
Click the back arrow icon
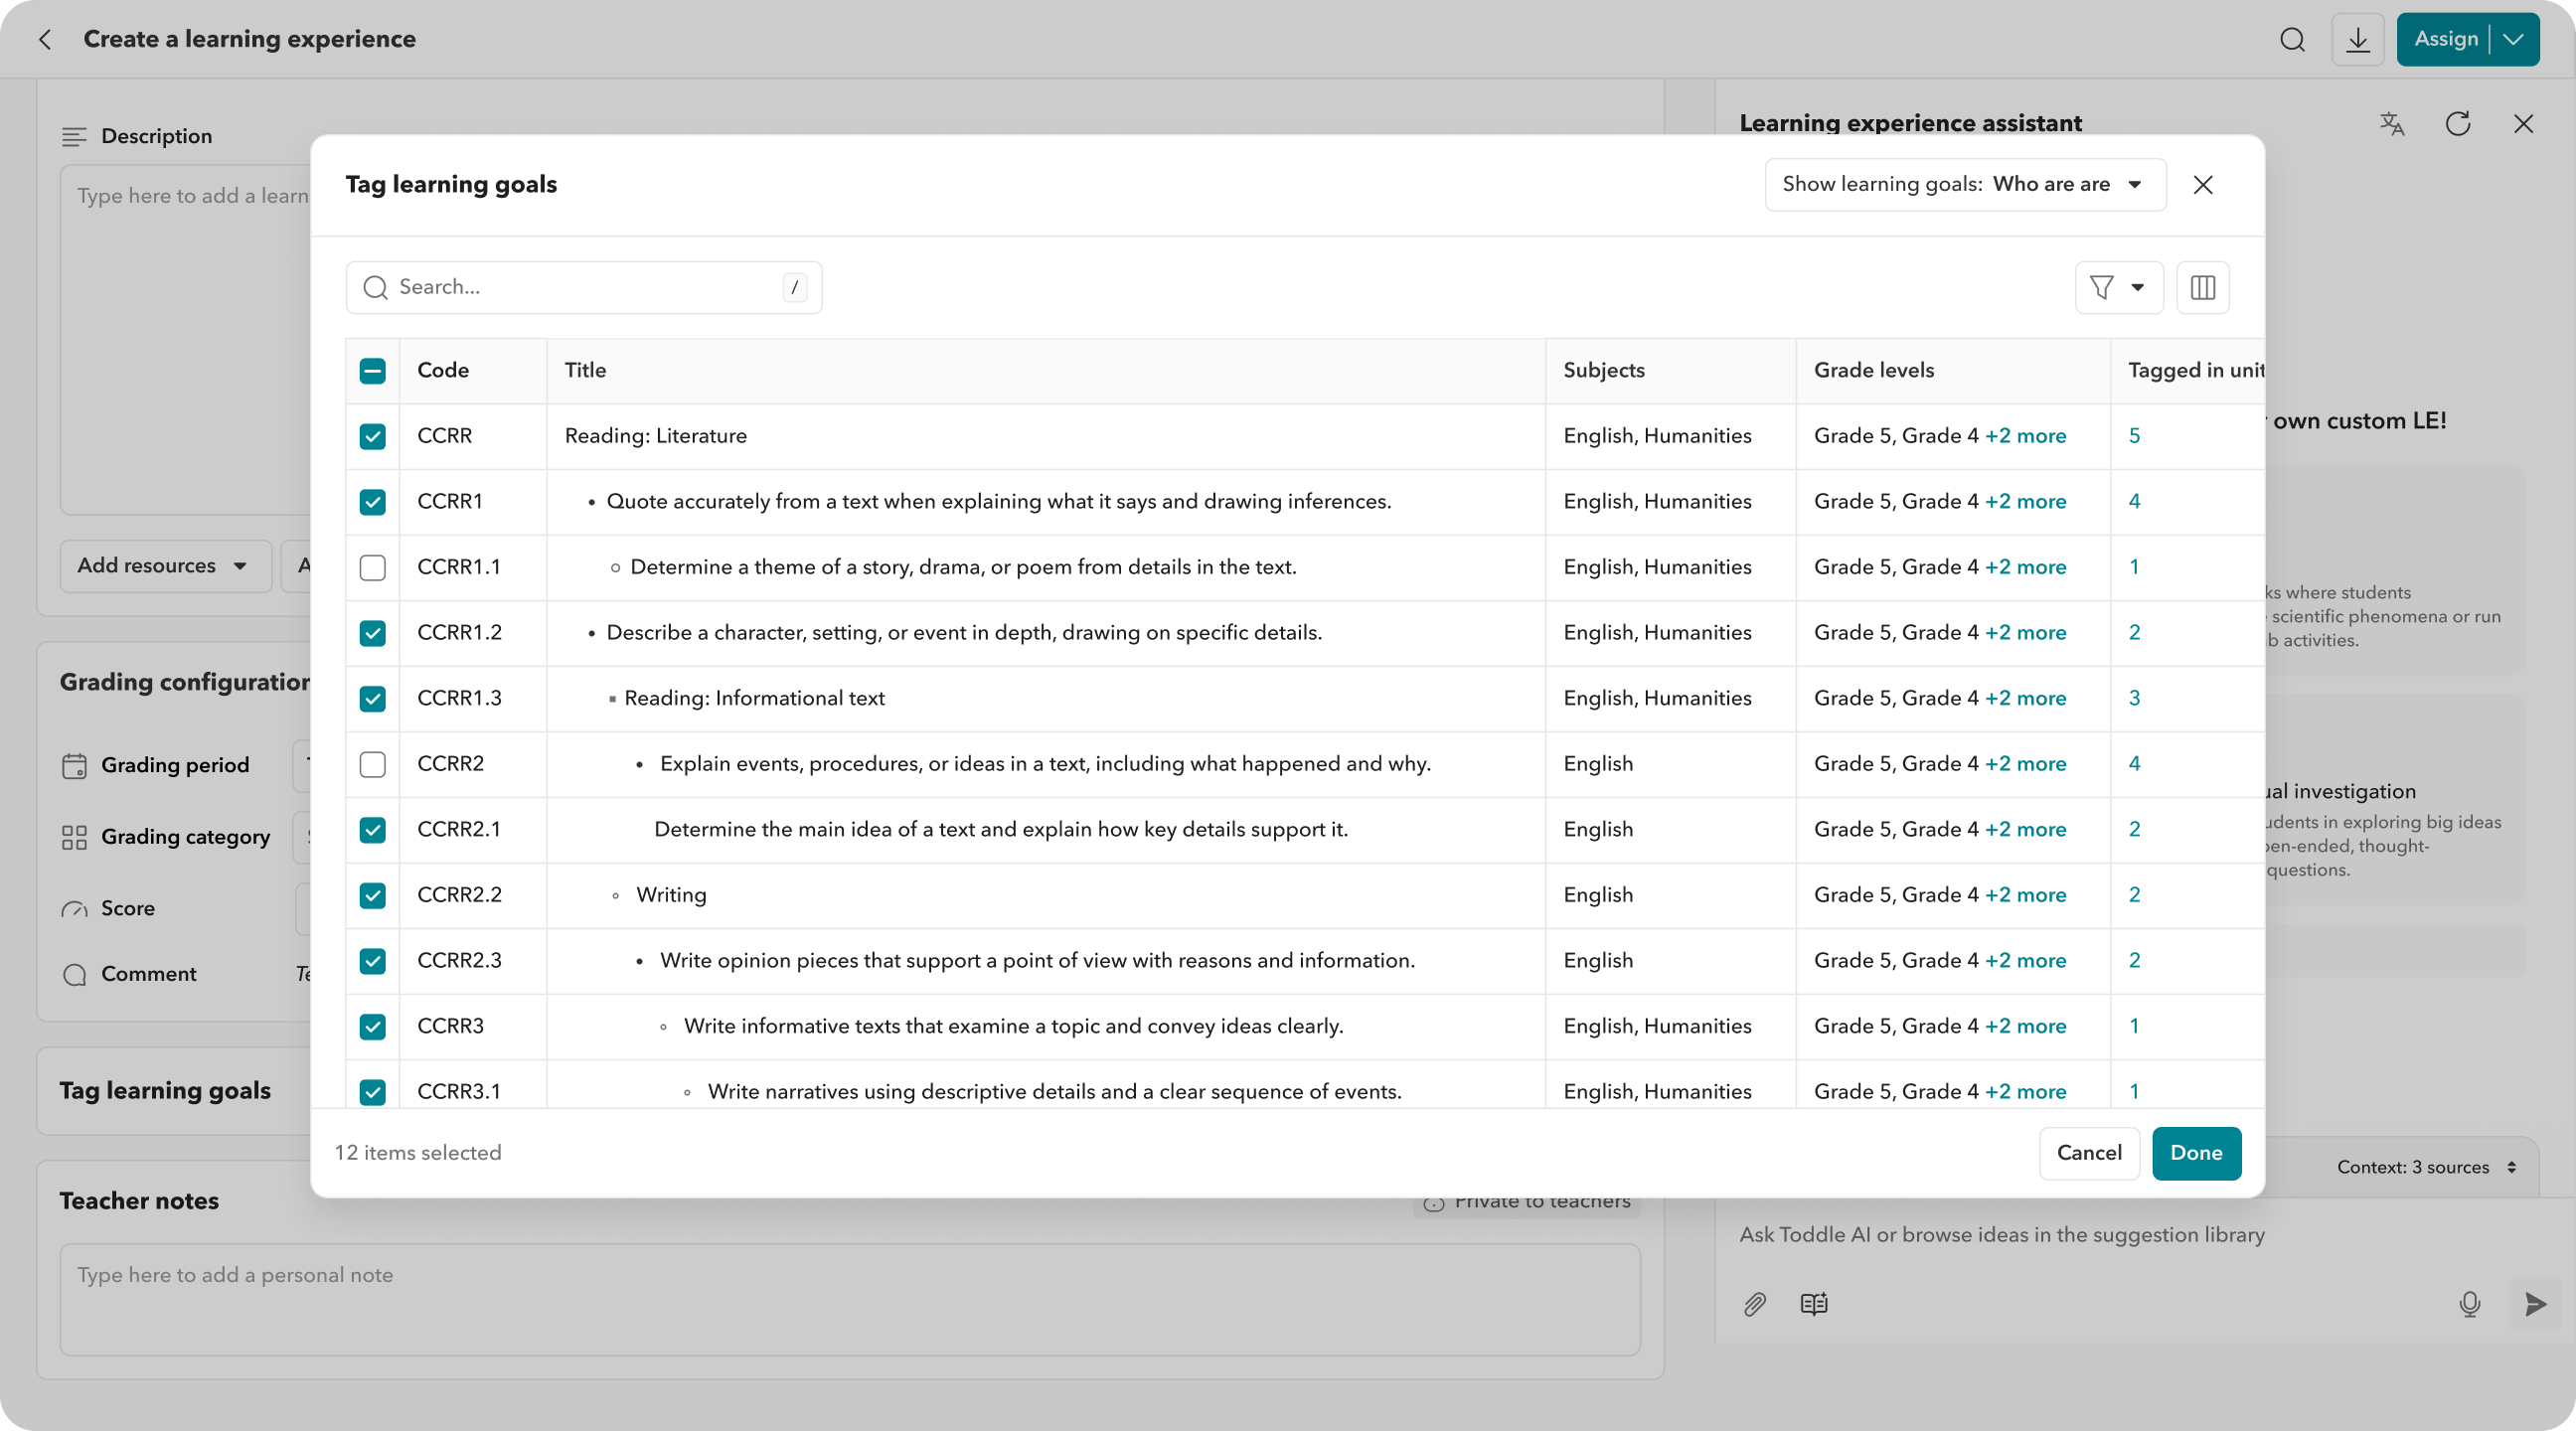(x=45, y=39)
